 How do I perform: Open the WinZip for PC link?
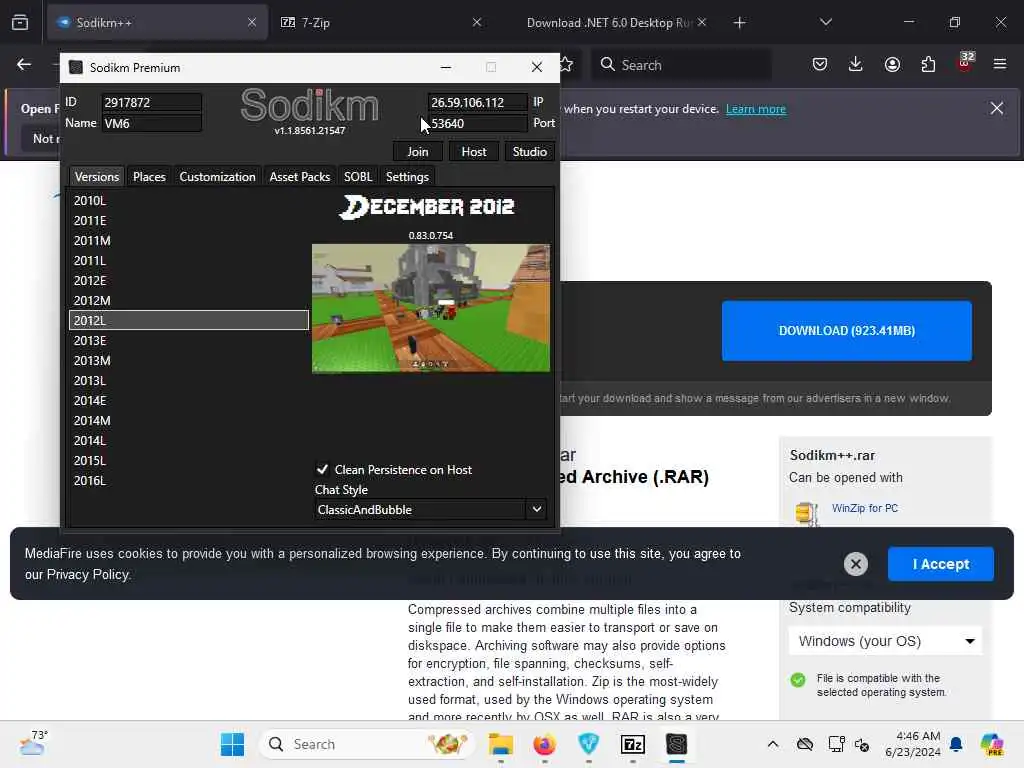(x=865, y=508)
